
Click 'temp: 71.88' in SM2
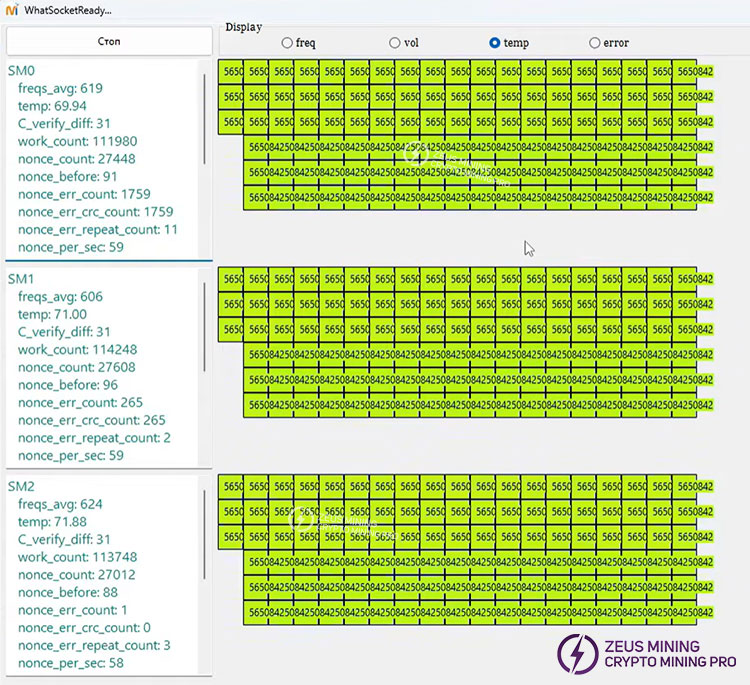53,522
